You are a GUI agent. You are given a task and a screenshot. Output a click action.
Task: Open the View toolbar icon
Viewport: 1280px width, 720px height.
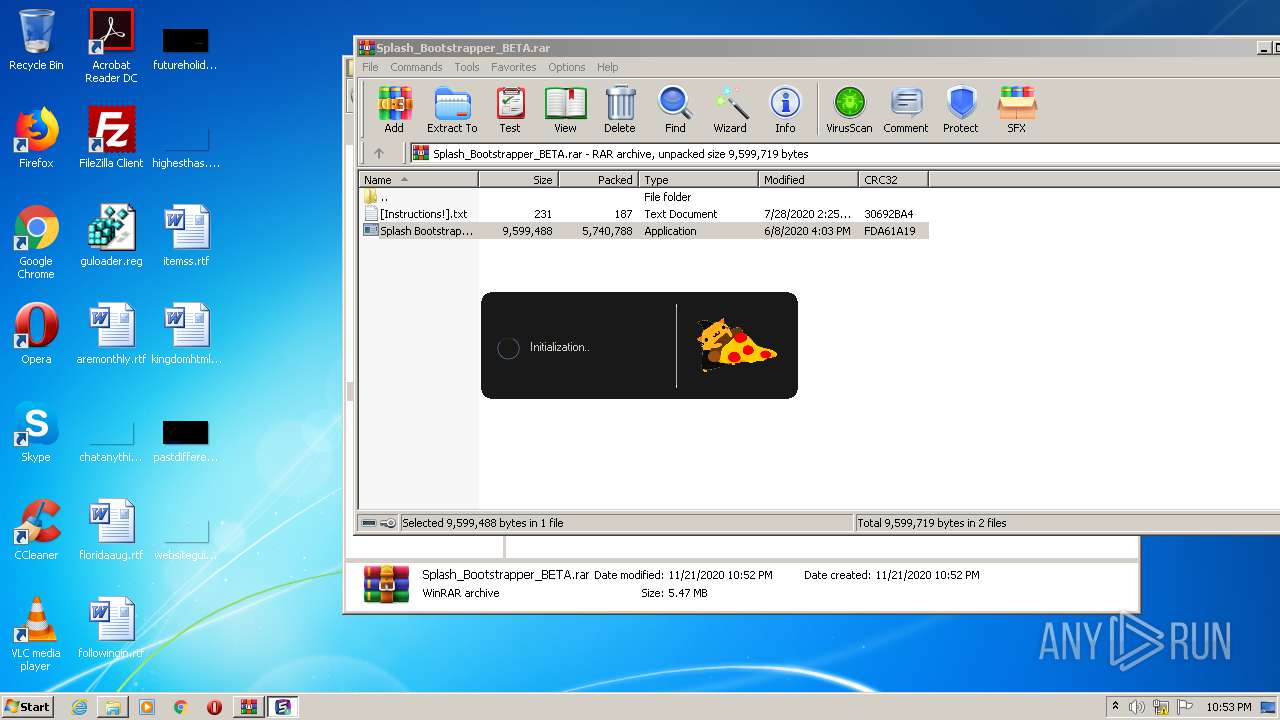pyautogui.click(x=565, y=110)
